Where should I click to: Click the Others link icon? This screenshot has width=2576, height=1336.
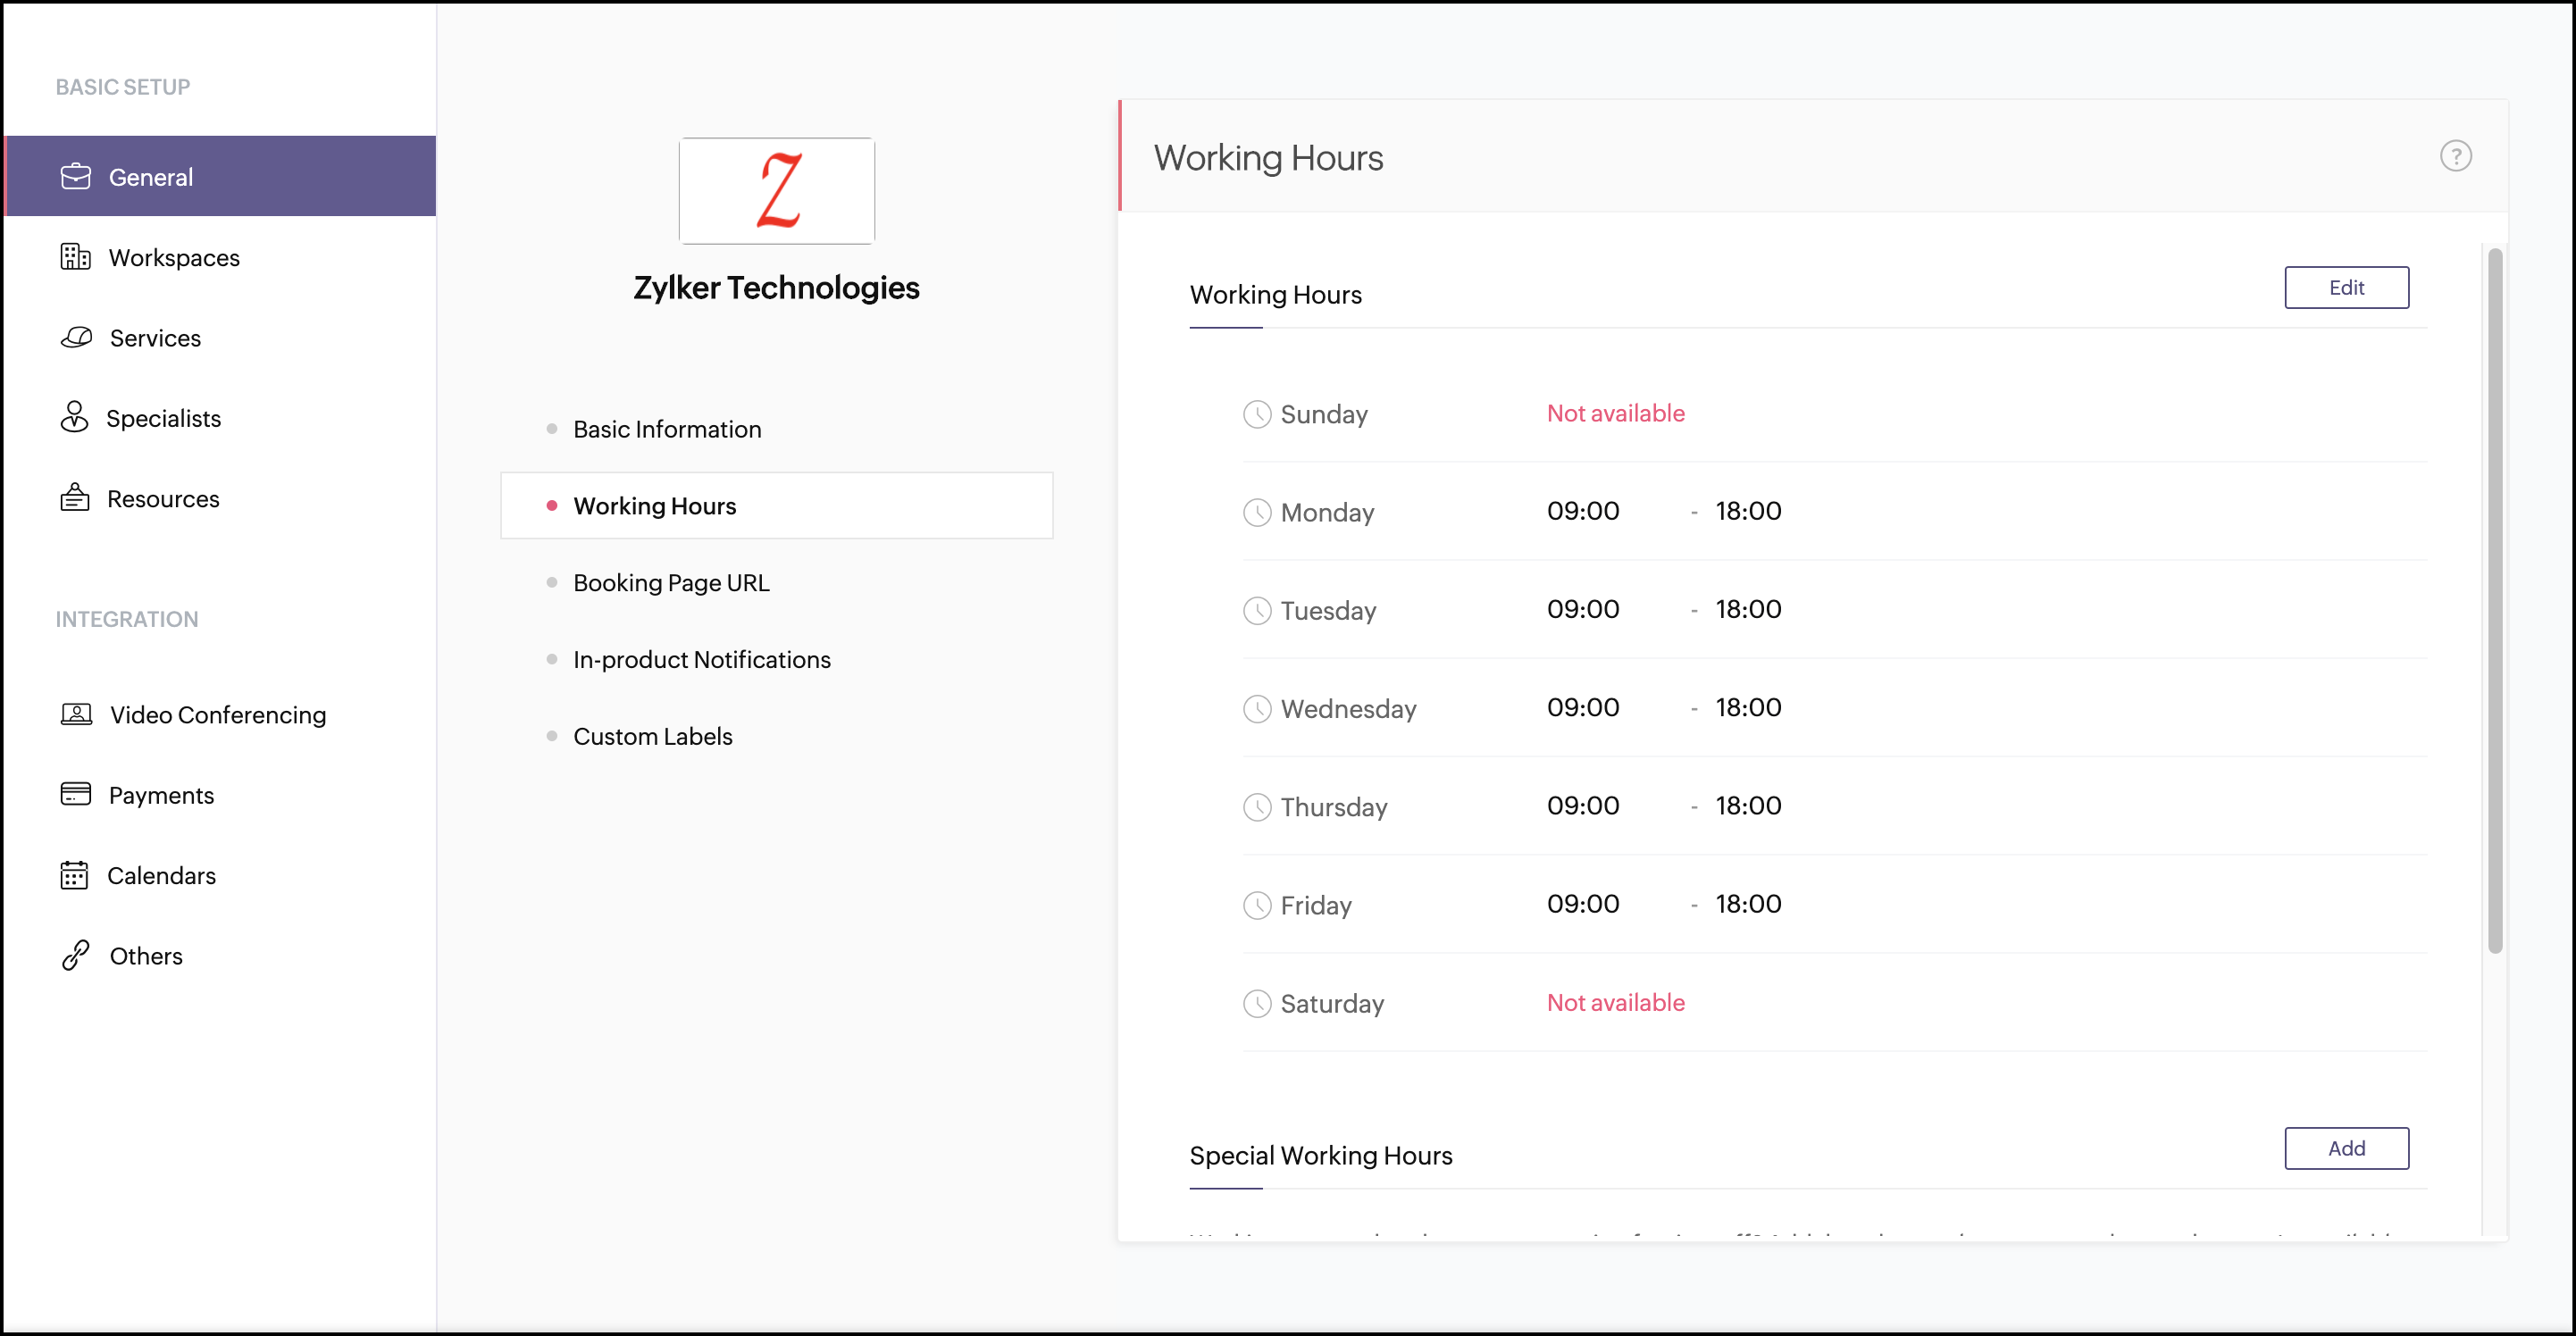coord(75,955)
